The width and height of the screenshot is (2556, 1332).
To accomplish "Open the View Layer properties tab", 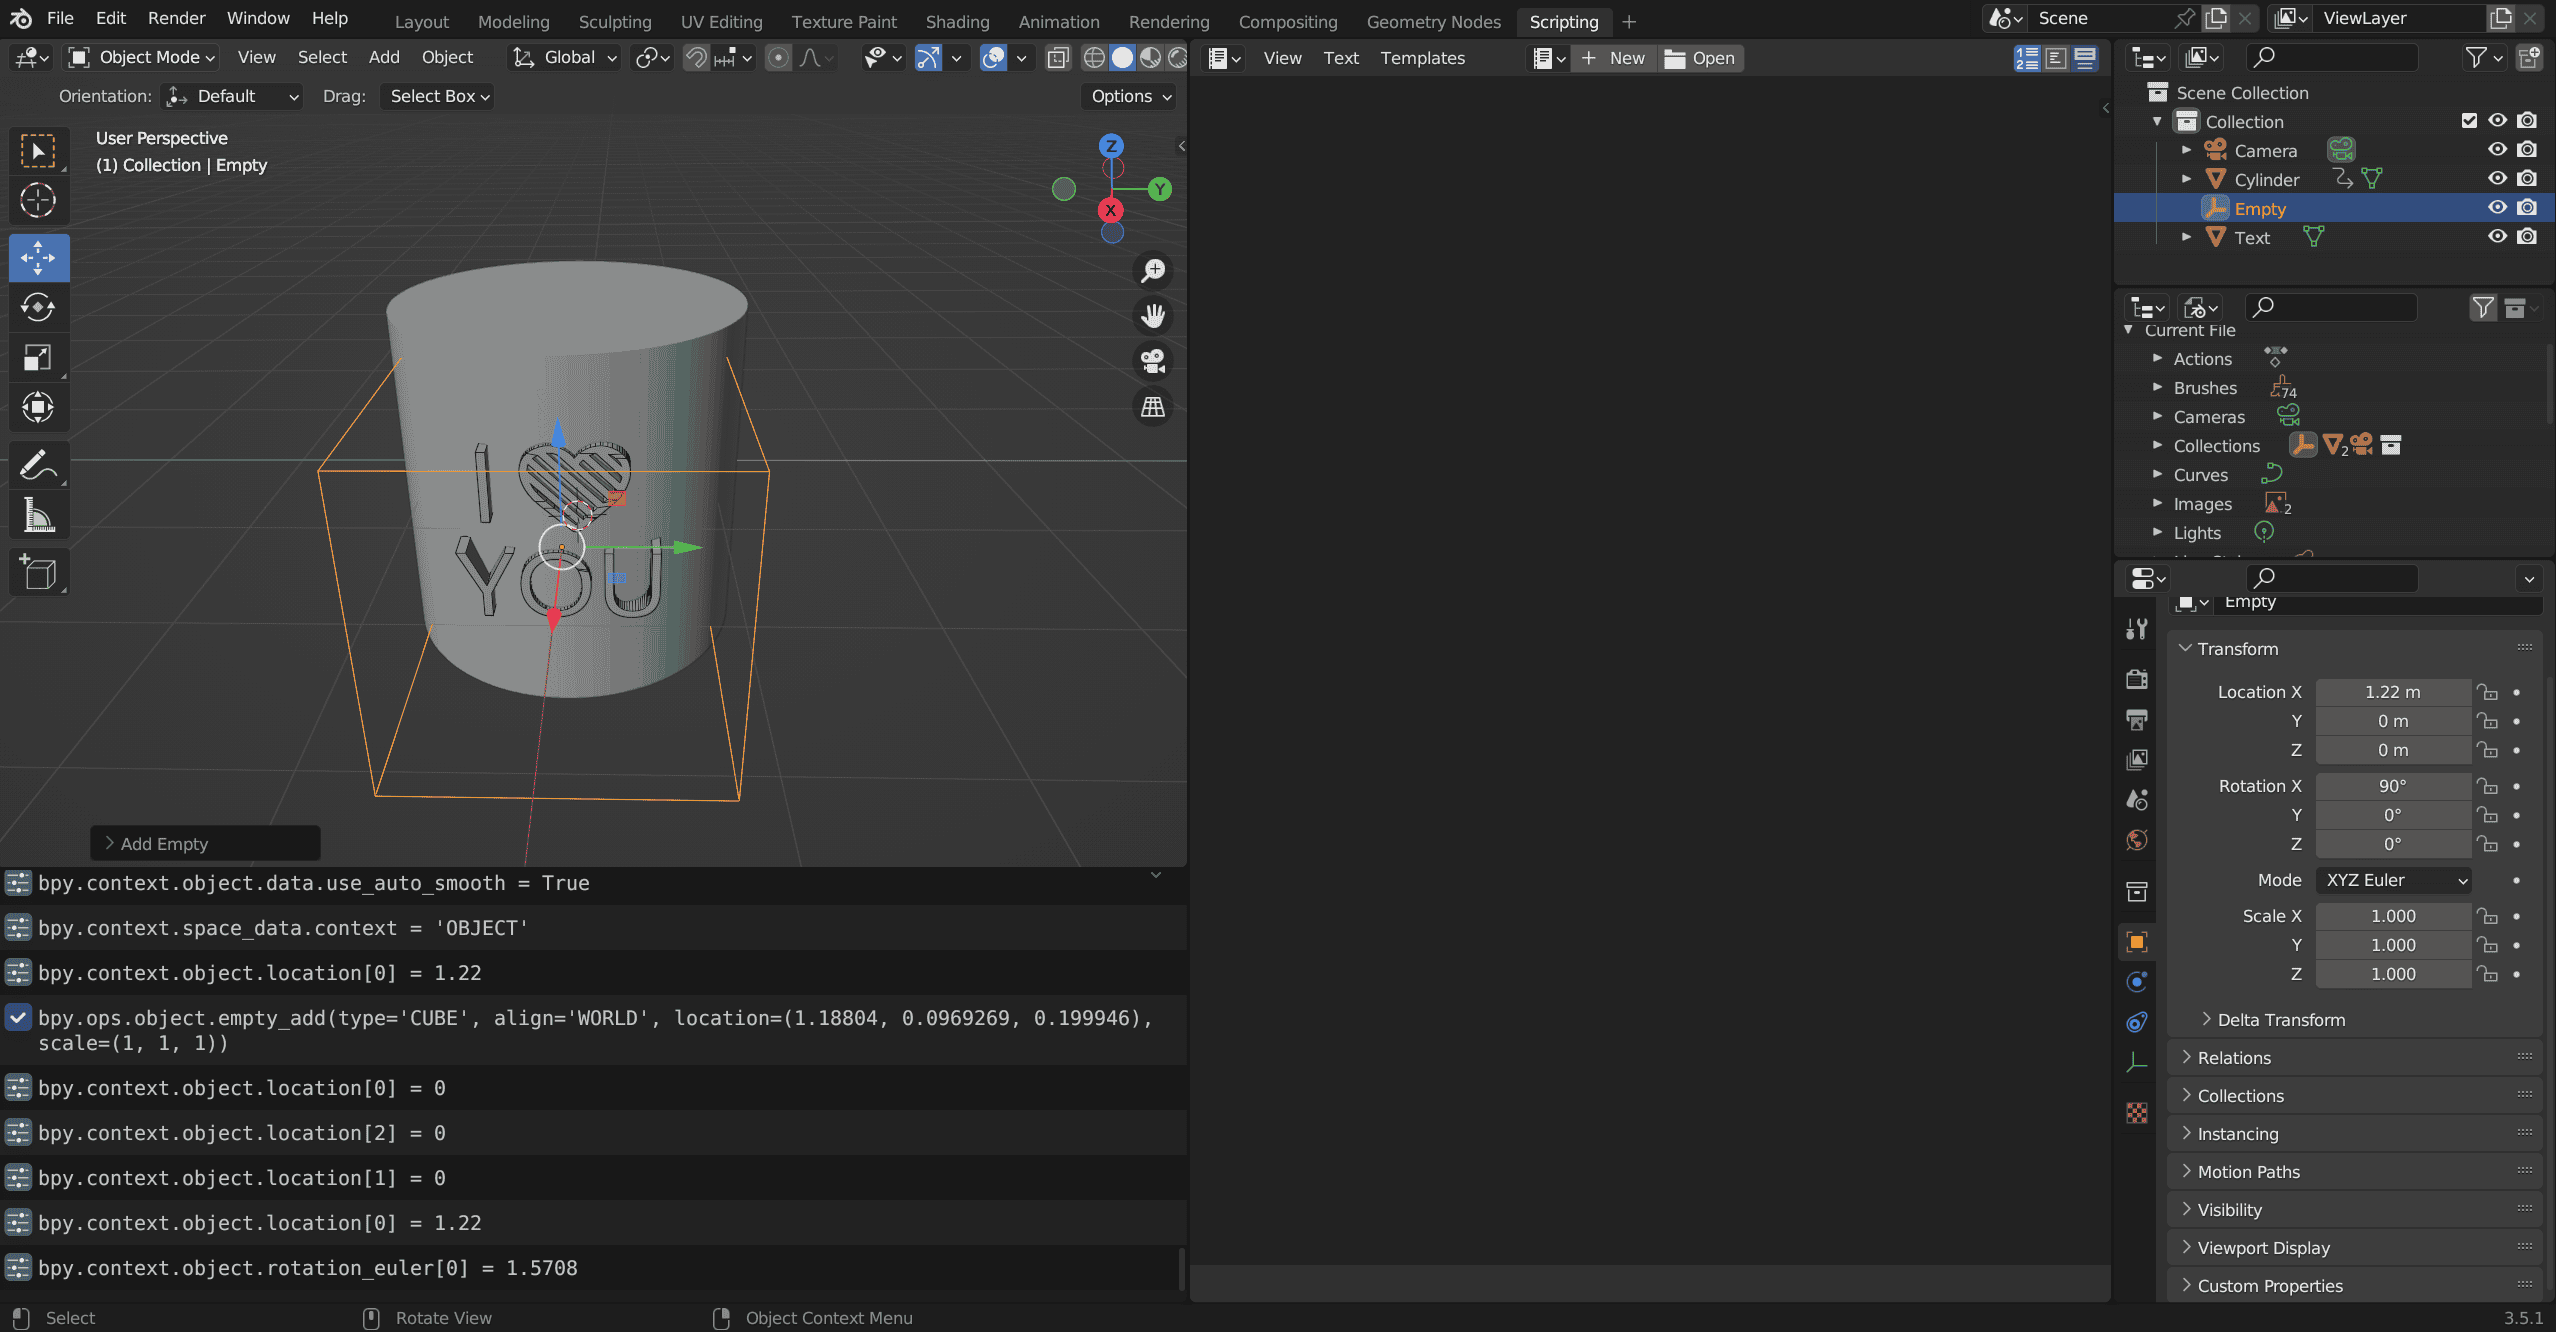I will tap(2137, 759).
